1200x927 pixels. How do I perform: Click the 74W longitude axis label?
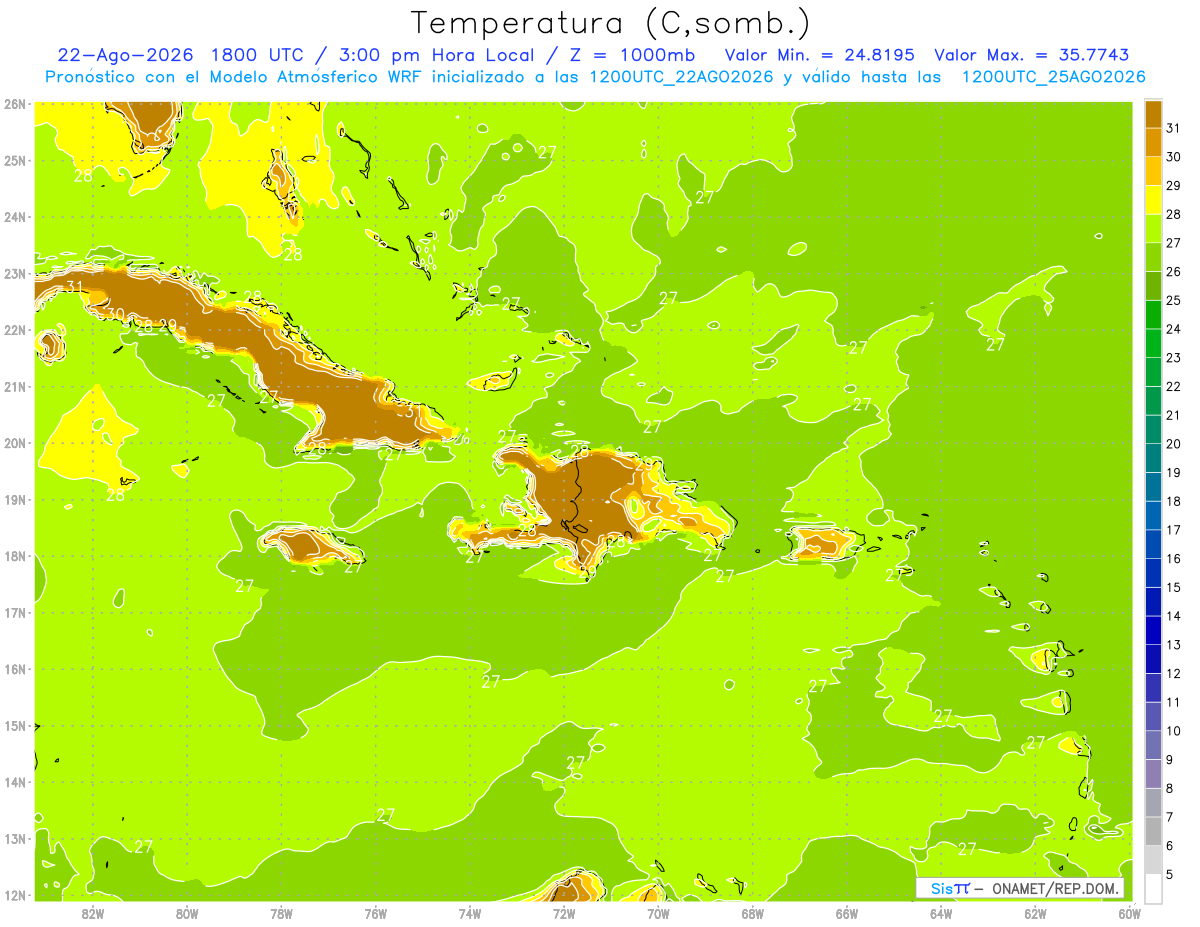tap(470, 913)
